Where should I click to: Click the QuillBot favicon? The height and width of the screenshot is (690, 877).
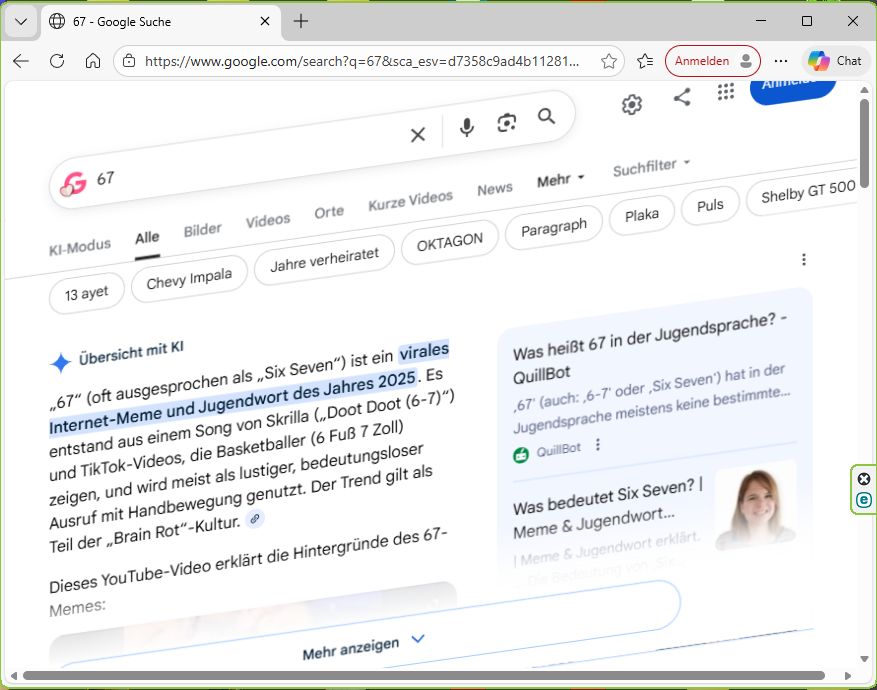tap(521, 455)
